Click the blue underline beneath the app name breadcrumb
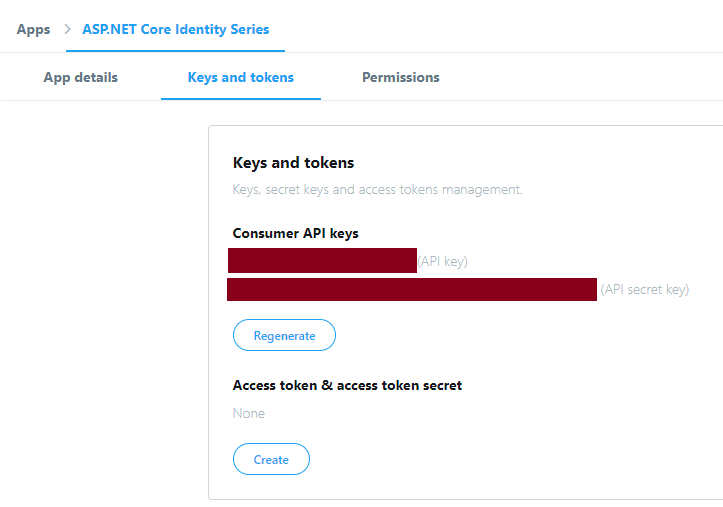The height and width of the screenshot is (507, 723). [176, 50]
